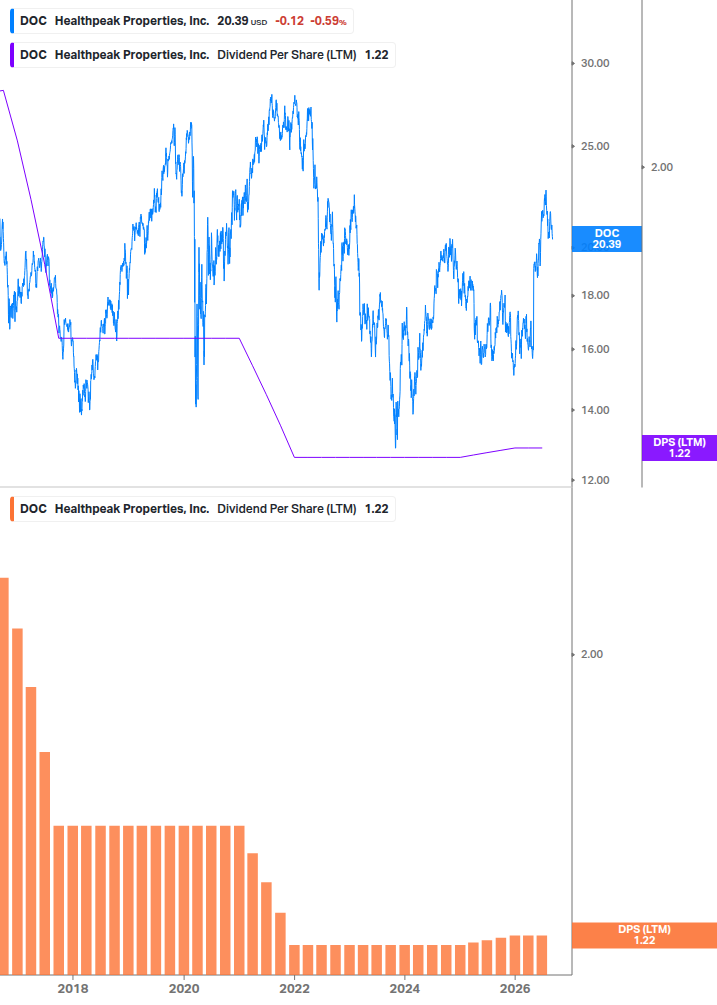Image resolution: width=717 pixels, height=1005 pixels.
Task: Click the orange legend color bar
Action: 12,509
